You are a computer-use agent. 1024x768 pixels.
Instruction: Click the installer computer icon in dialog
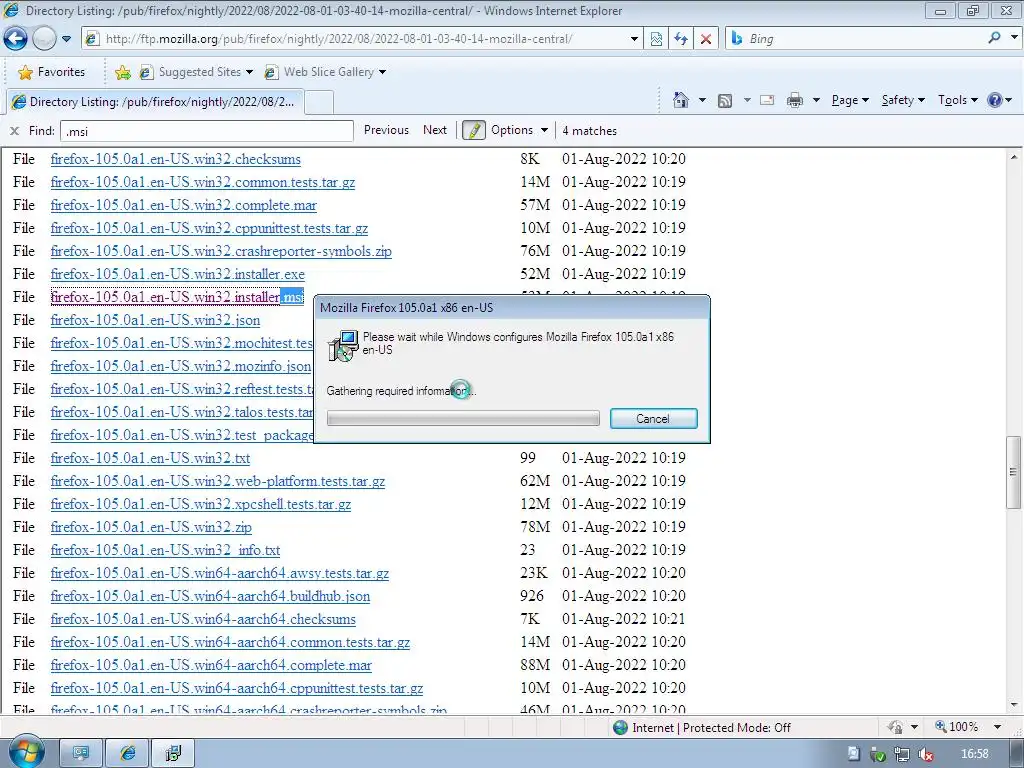343,345
